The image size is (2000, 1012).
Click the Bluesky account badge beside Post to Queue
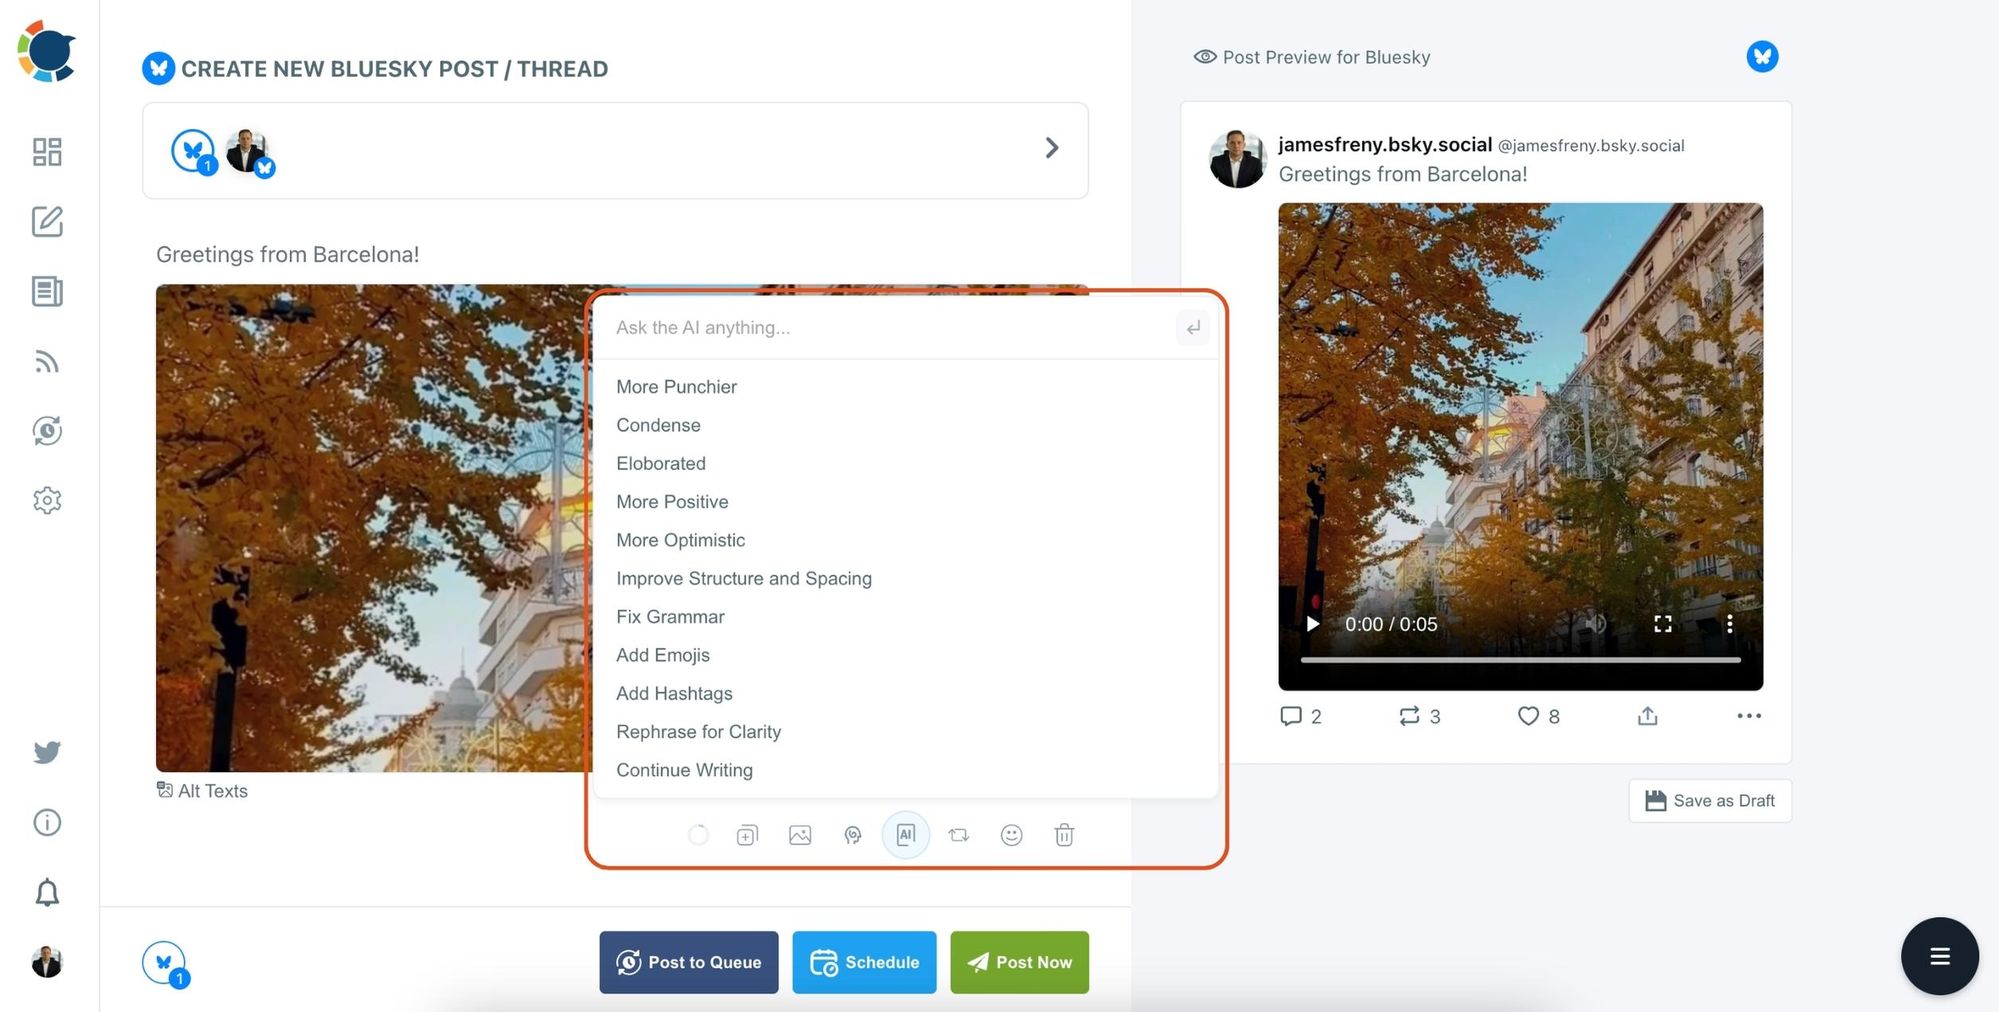coord(165,964)
